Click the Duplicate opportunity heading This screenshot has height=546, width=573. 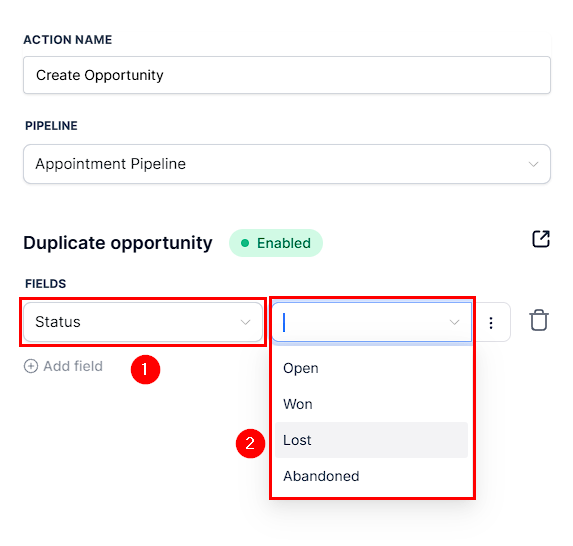point(118,243)
